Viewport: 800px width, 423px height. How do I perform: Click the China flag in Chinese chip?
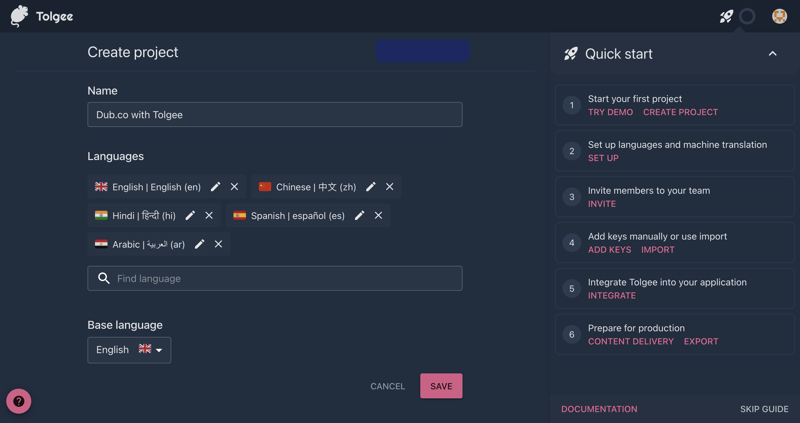pyautogui.click(x=265, y=187)
